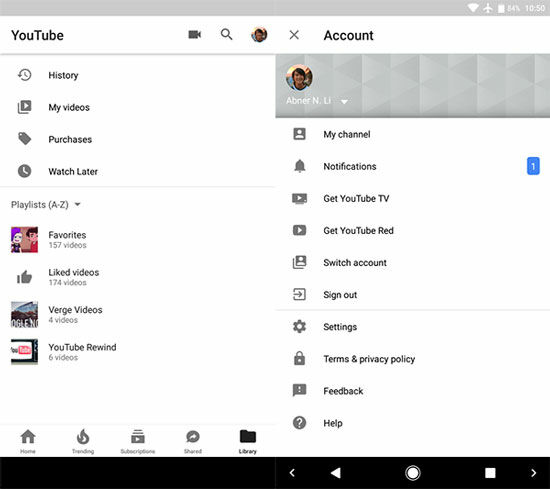
Task: Open the Favorites playlist thumbnail
Action: (25, 240)
